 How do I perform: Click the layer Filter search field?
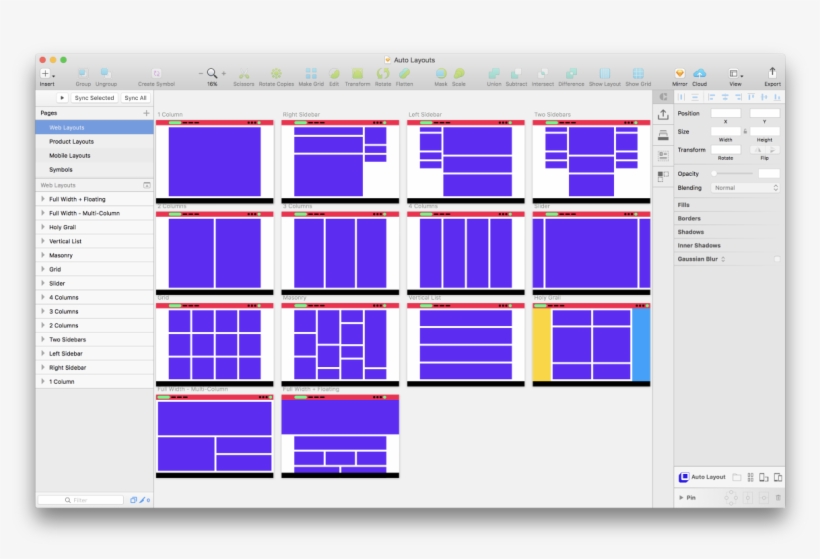point(81,500)
